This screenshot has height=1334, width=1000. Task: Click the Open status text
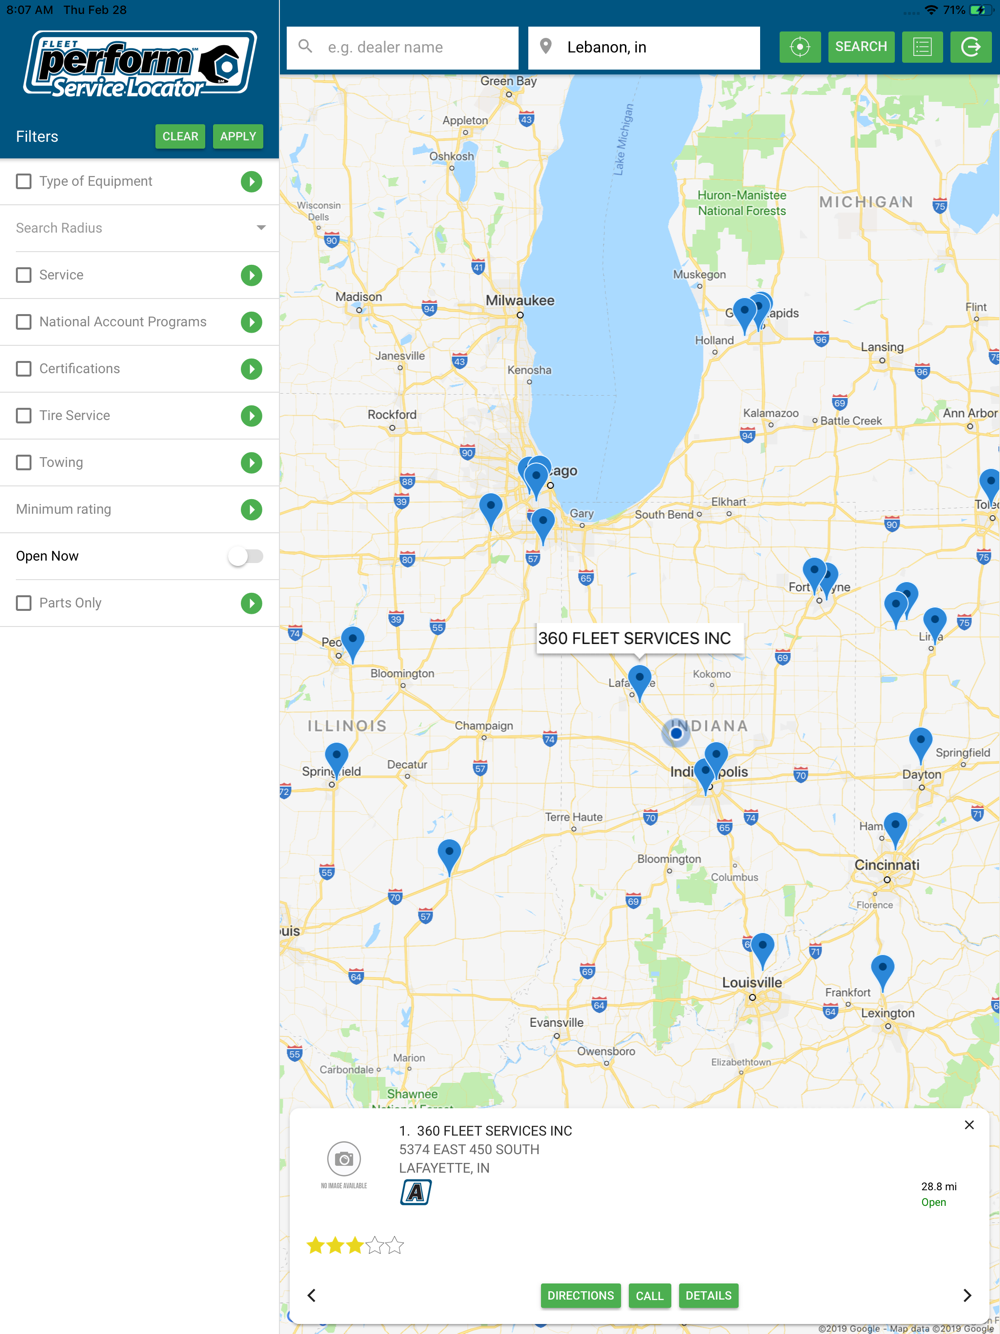(934, 1203)
